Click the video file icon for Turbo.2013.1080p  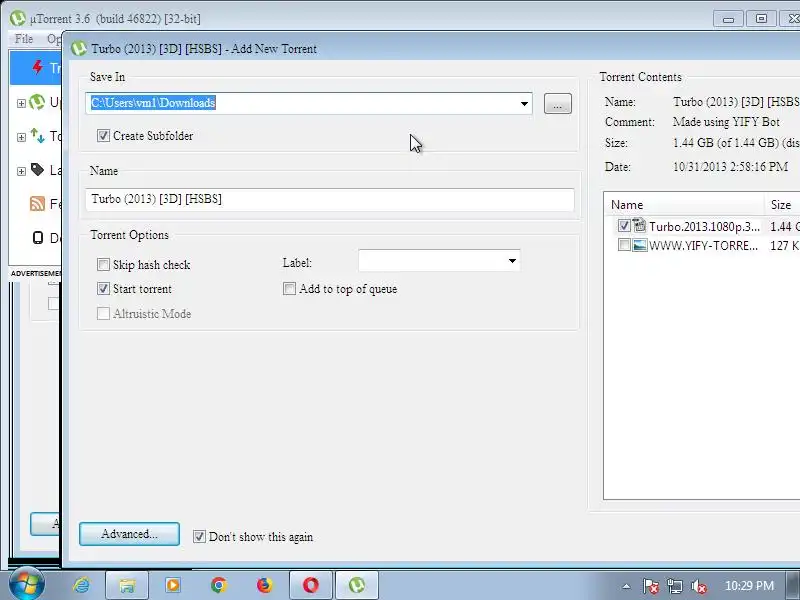click(x=639, y=225)
